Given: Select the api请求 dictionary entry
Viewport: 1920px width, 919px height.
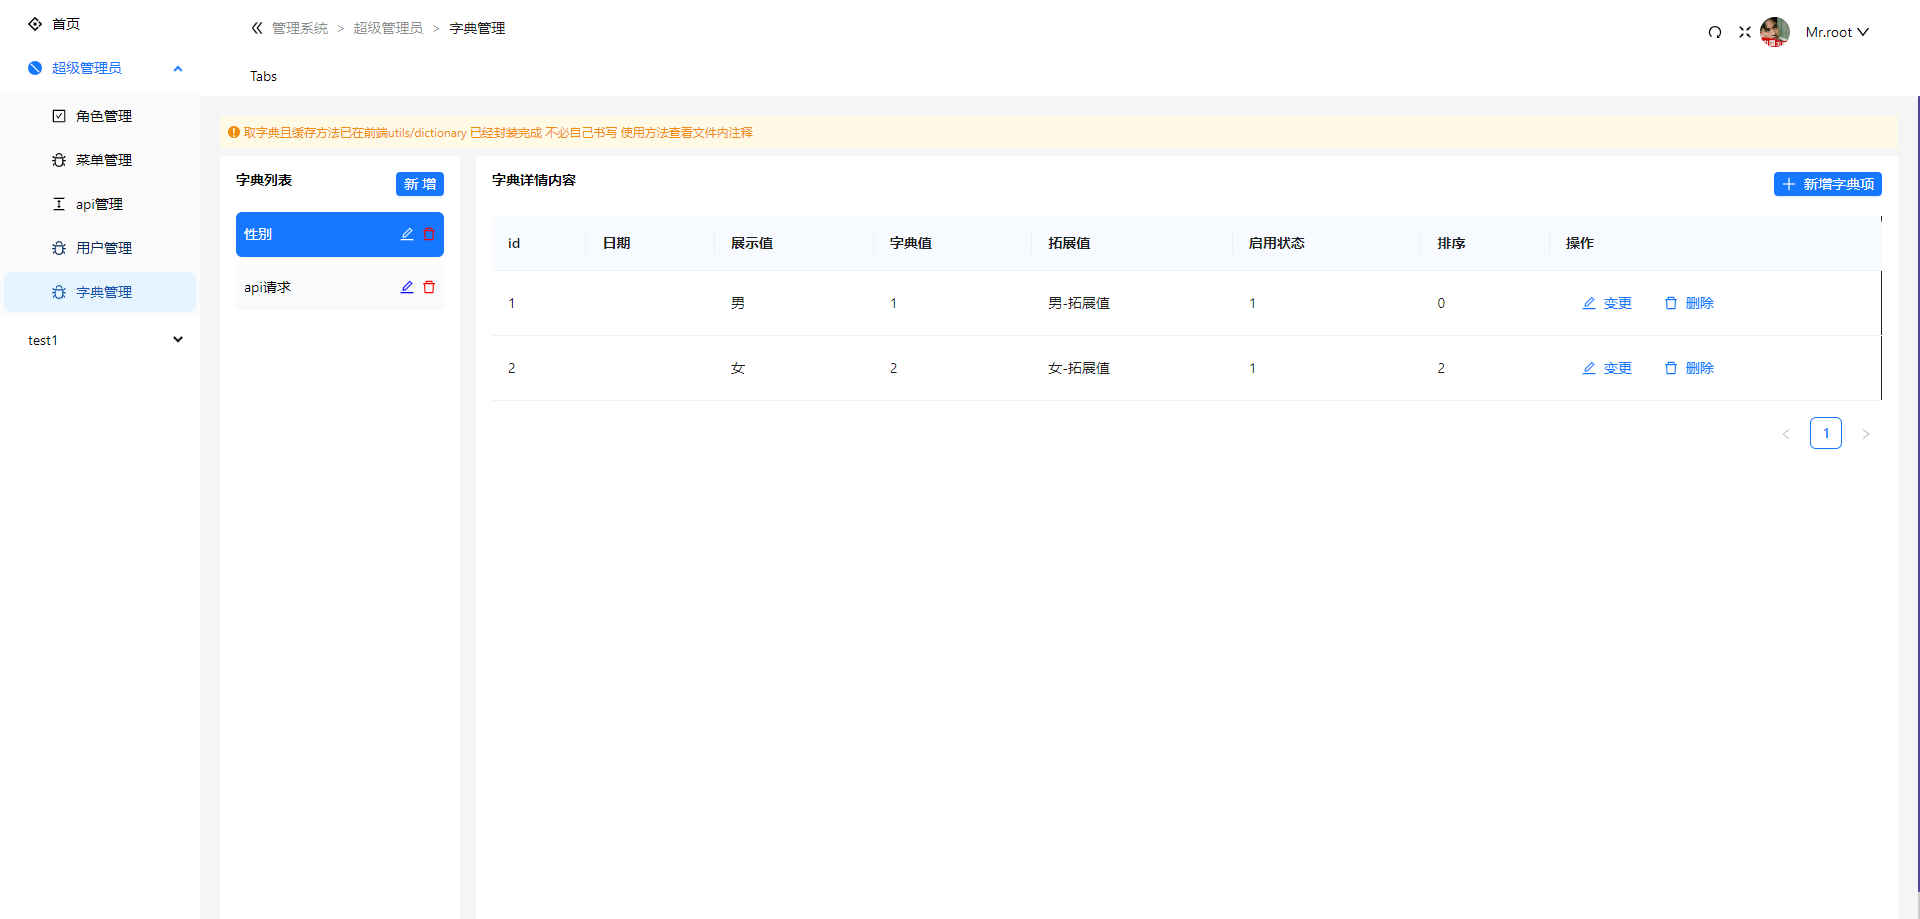Looking at the screenshot, I should [340, 287].
